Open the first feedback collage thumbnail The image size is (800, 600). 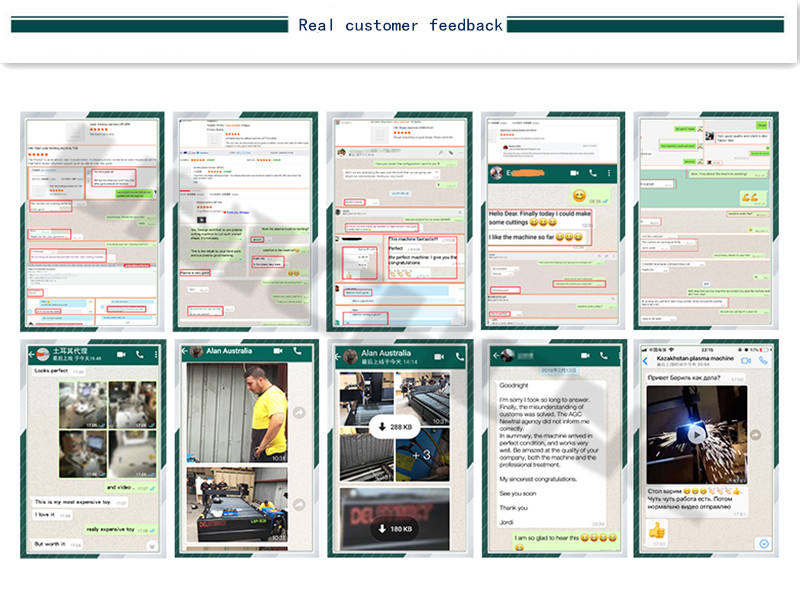pos(92,221)
